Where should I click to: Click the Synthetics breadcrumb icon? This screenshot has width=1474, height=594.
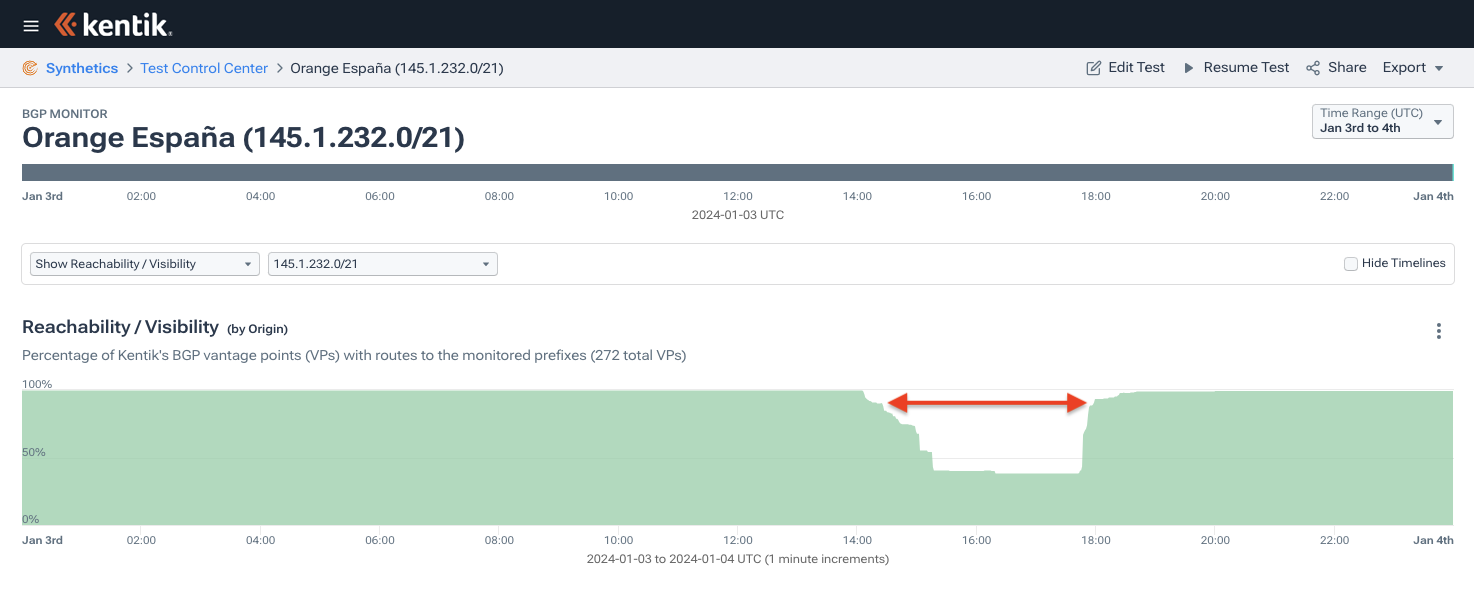tap(30, 68)
